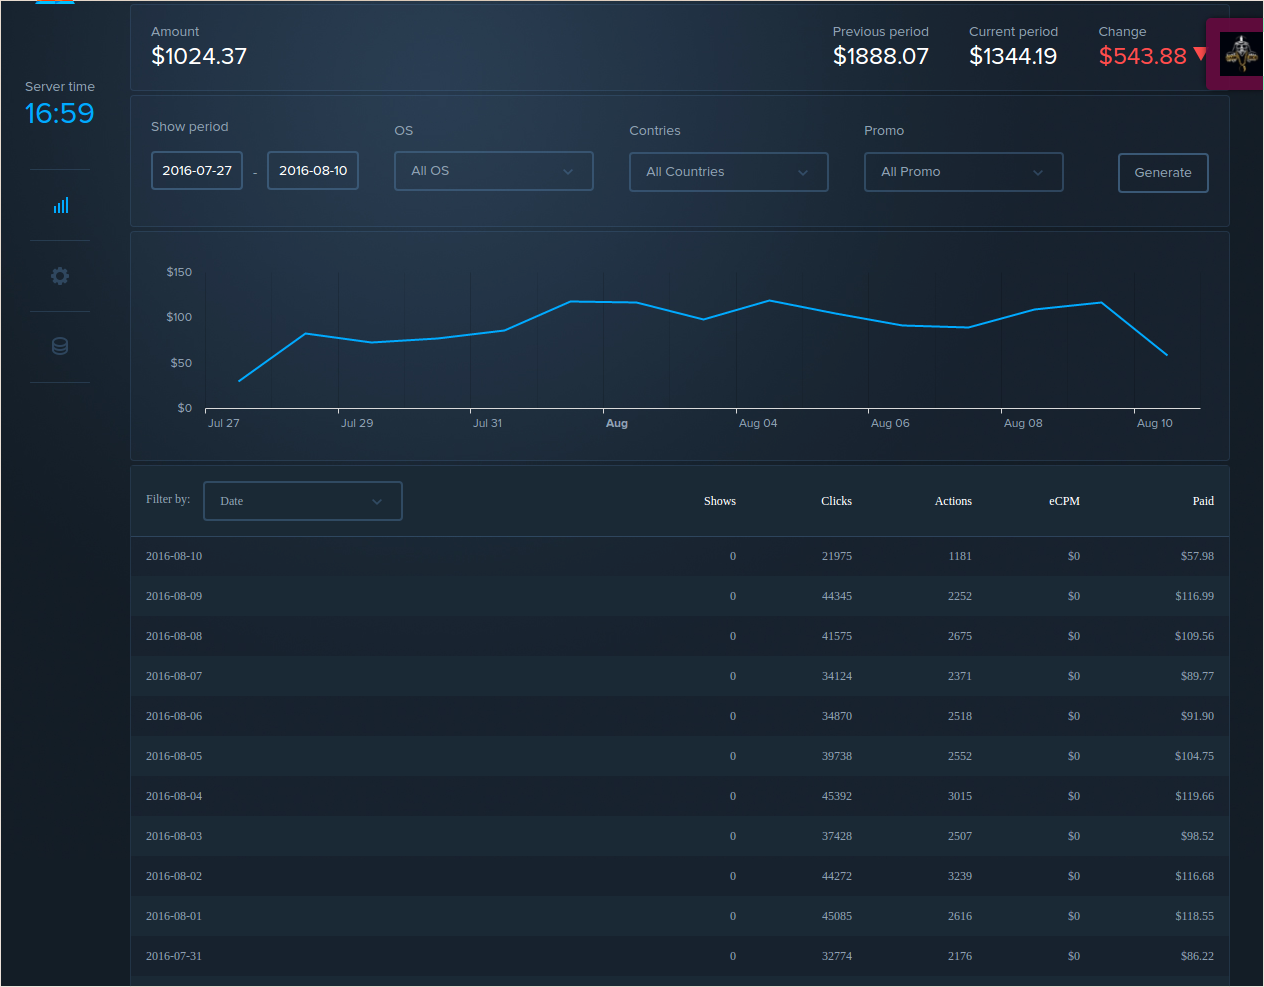Select the 2016-07-31 date row

(680, 956)
